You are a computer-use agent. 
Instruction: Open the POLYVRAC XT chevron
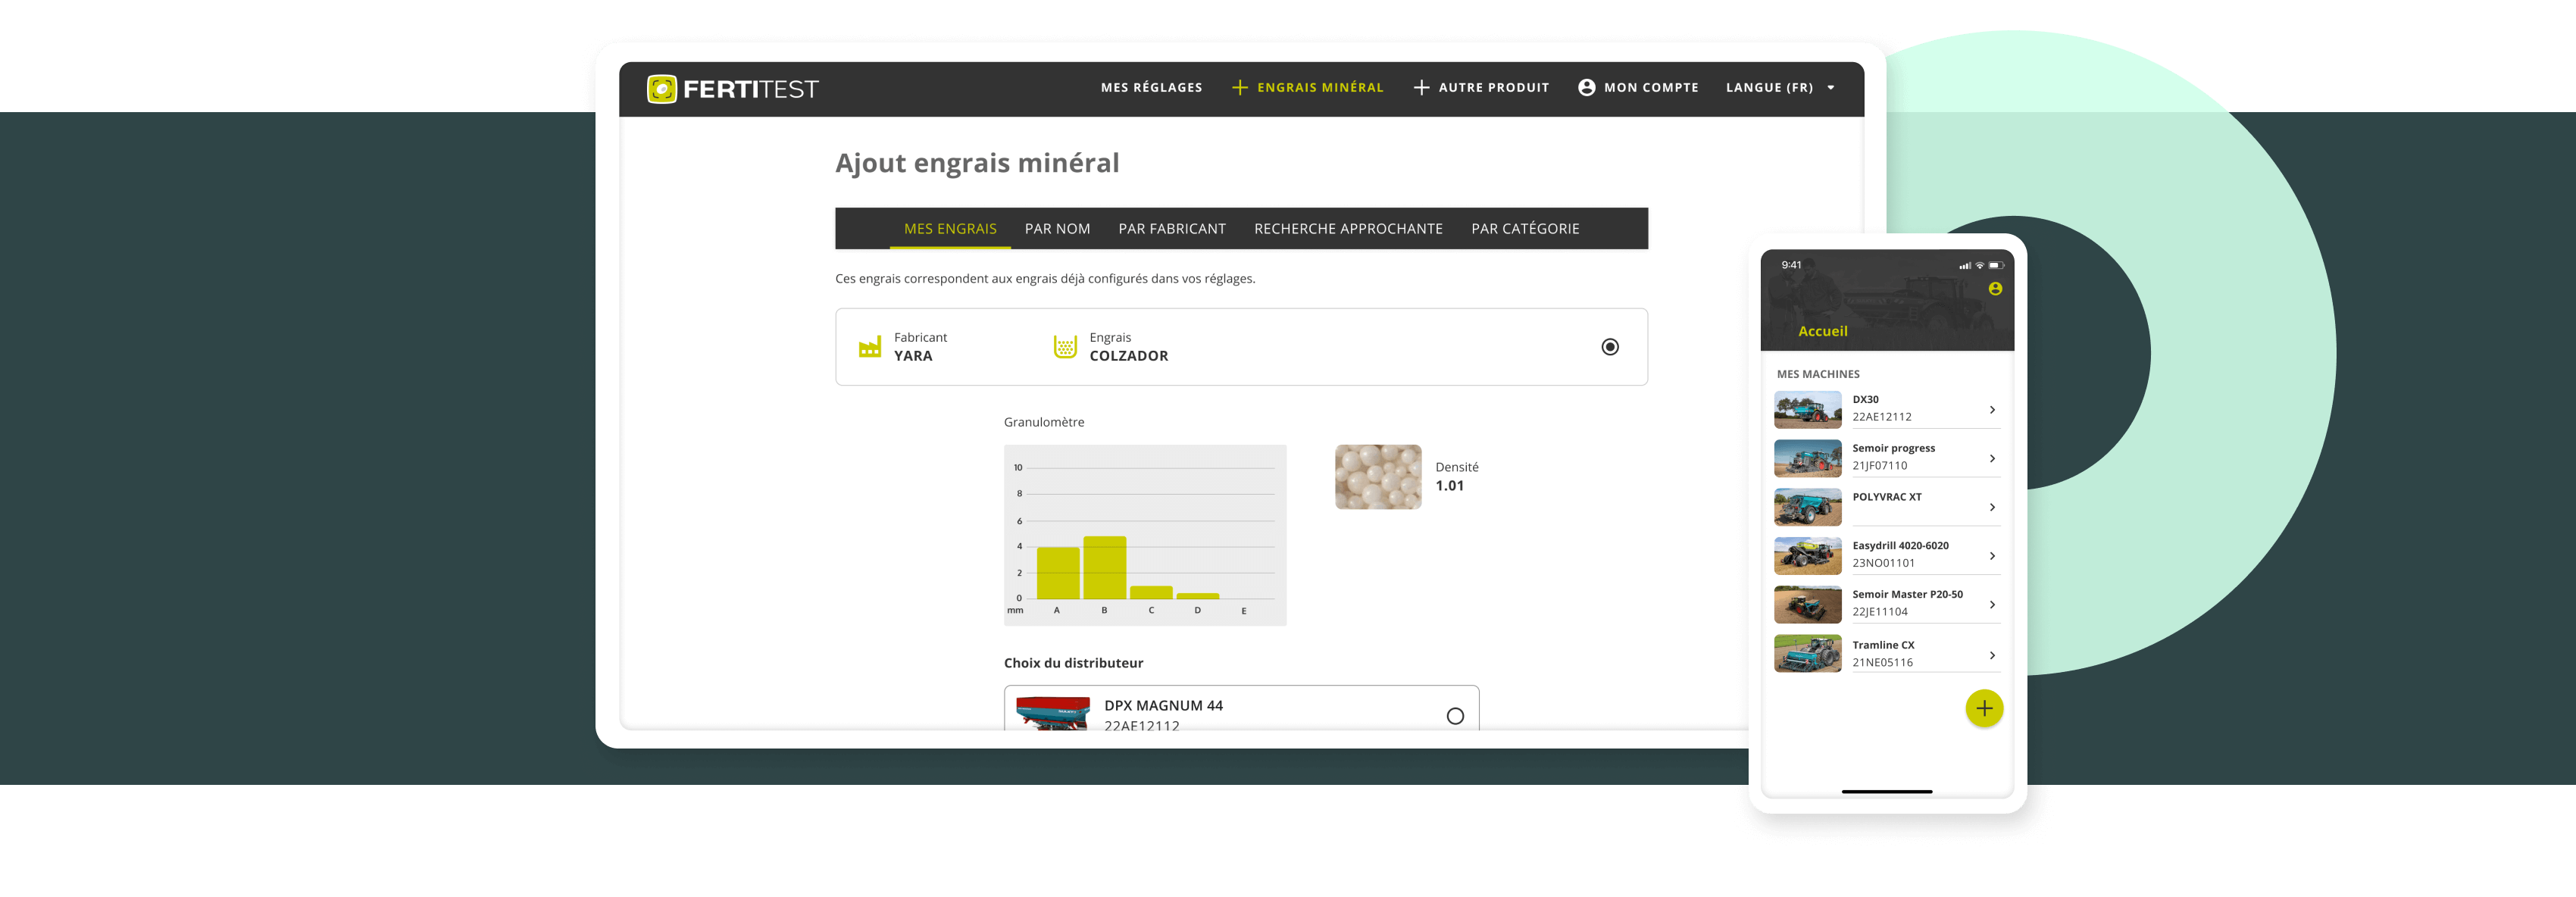tap(1992, 508)
